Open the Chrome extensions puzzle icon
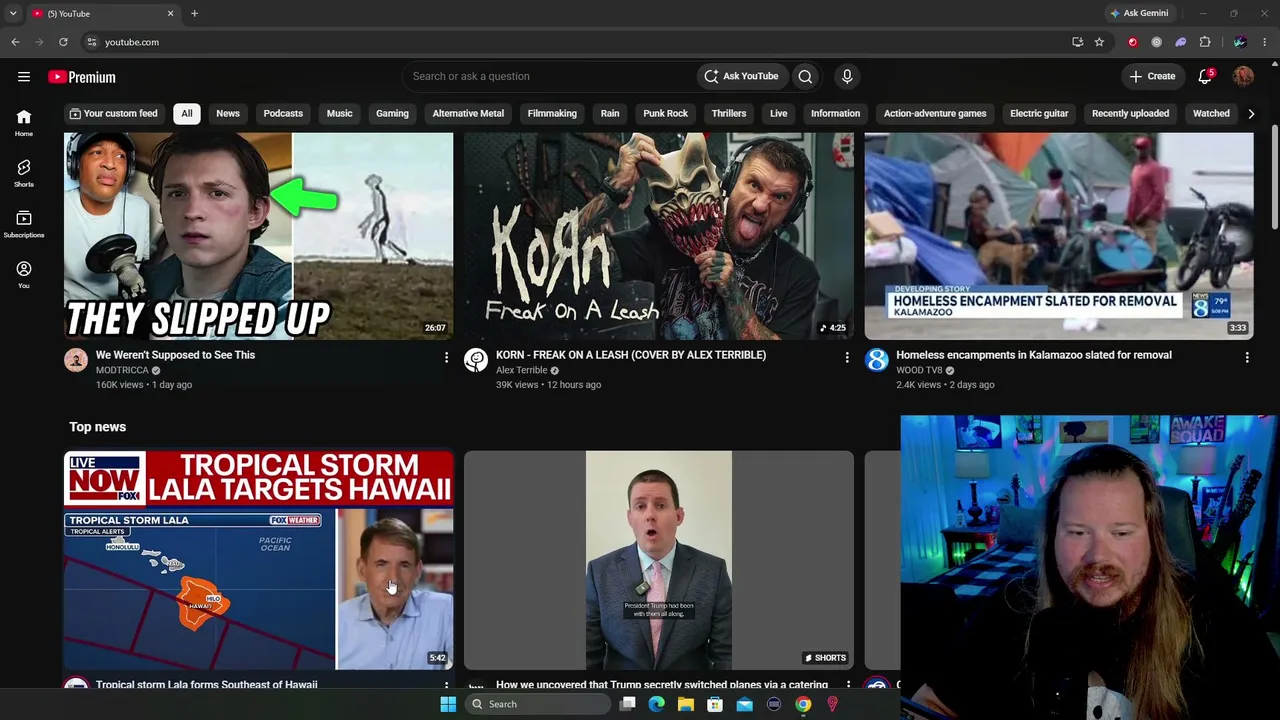 tap(1205, 42)
